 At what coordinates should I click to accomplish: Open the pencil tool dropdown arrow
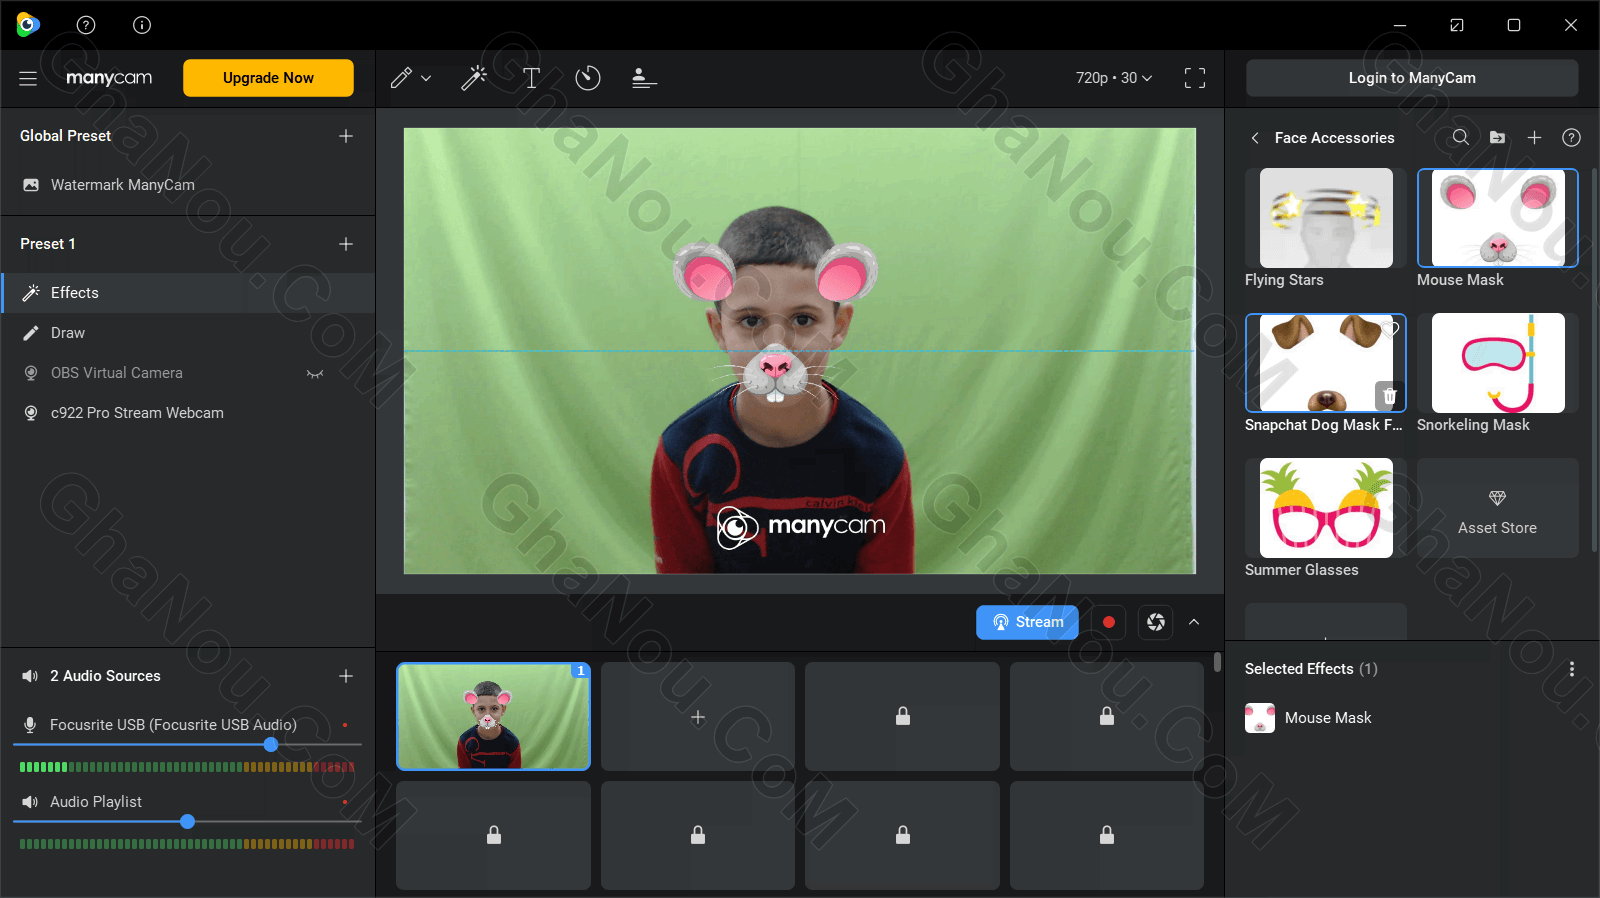(x=426, y=78)
